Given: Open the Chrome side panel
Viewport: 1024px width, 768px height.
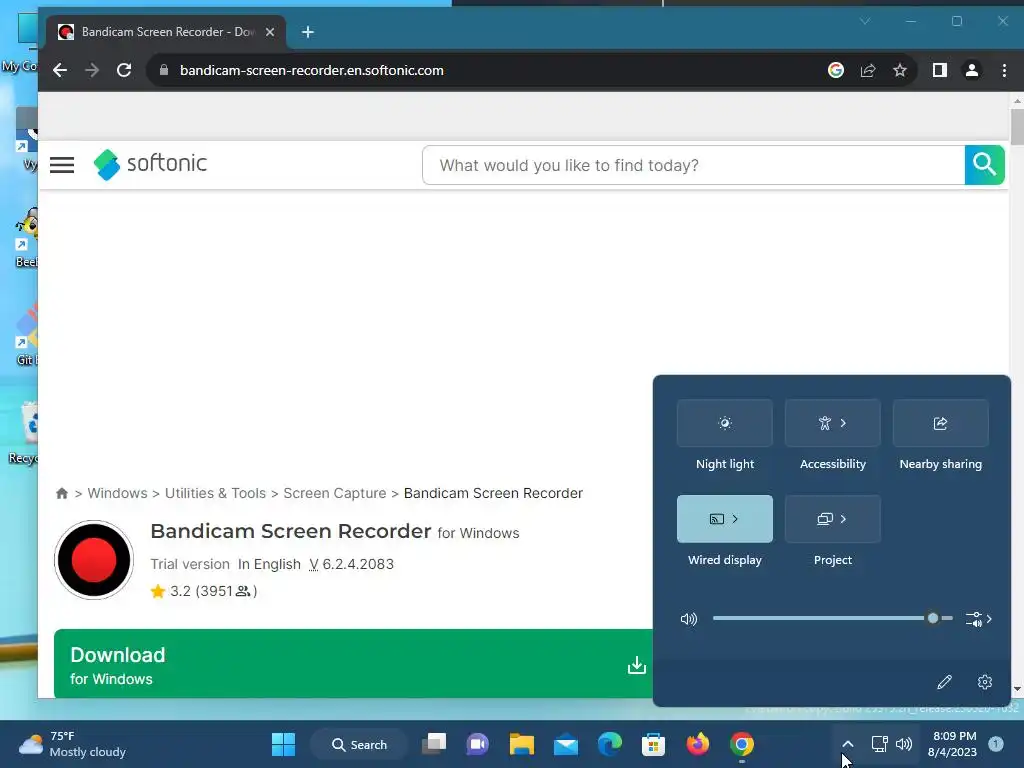Looking at the screenshot, I should (x=940, y=71).
